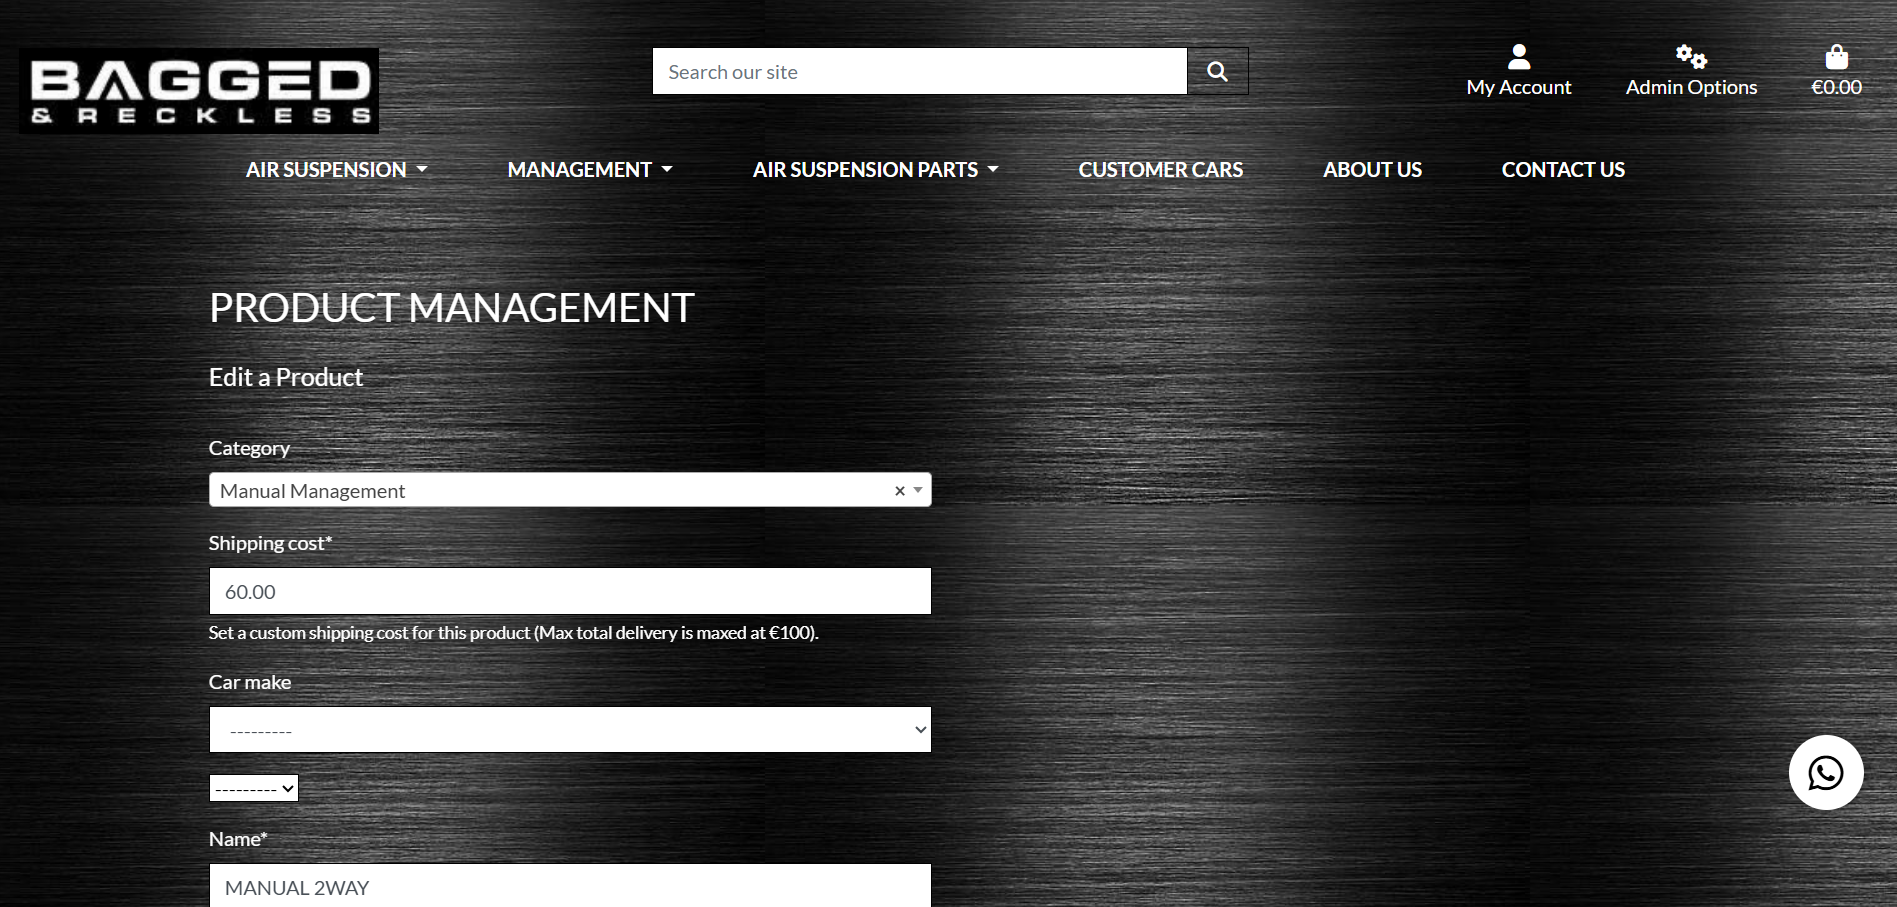This screenshot has width=1897, height=907.
Task: Open the small dropdown below Car make
Action: pyautogui.click(x=253, y=789)
